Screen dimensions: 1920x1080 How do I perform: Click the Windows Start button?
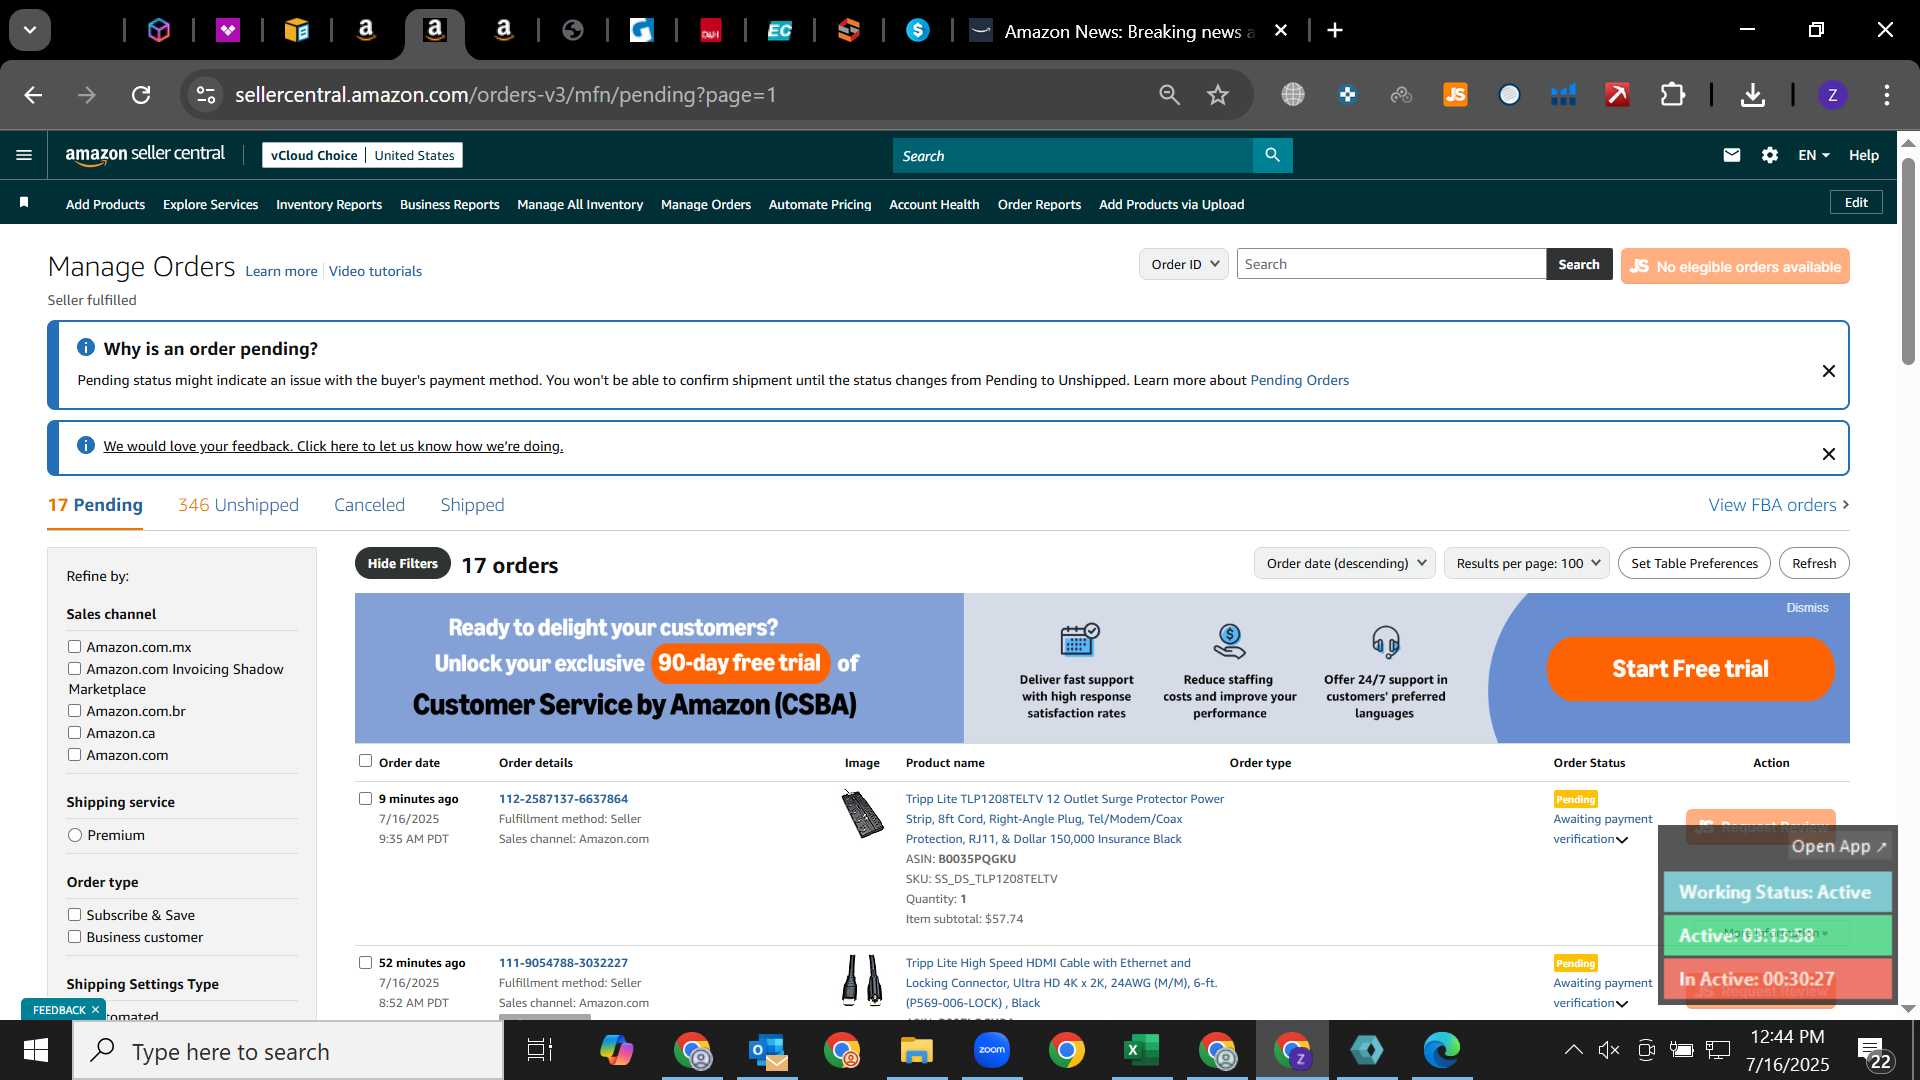[x=36, y=1050]
